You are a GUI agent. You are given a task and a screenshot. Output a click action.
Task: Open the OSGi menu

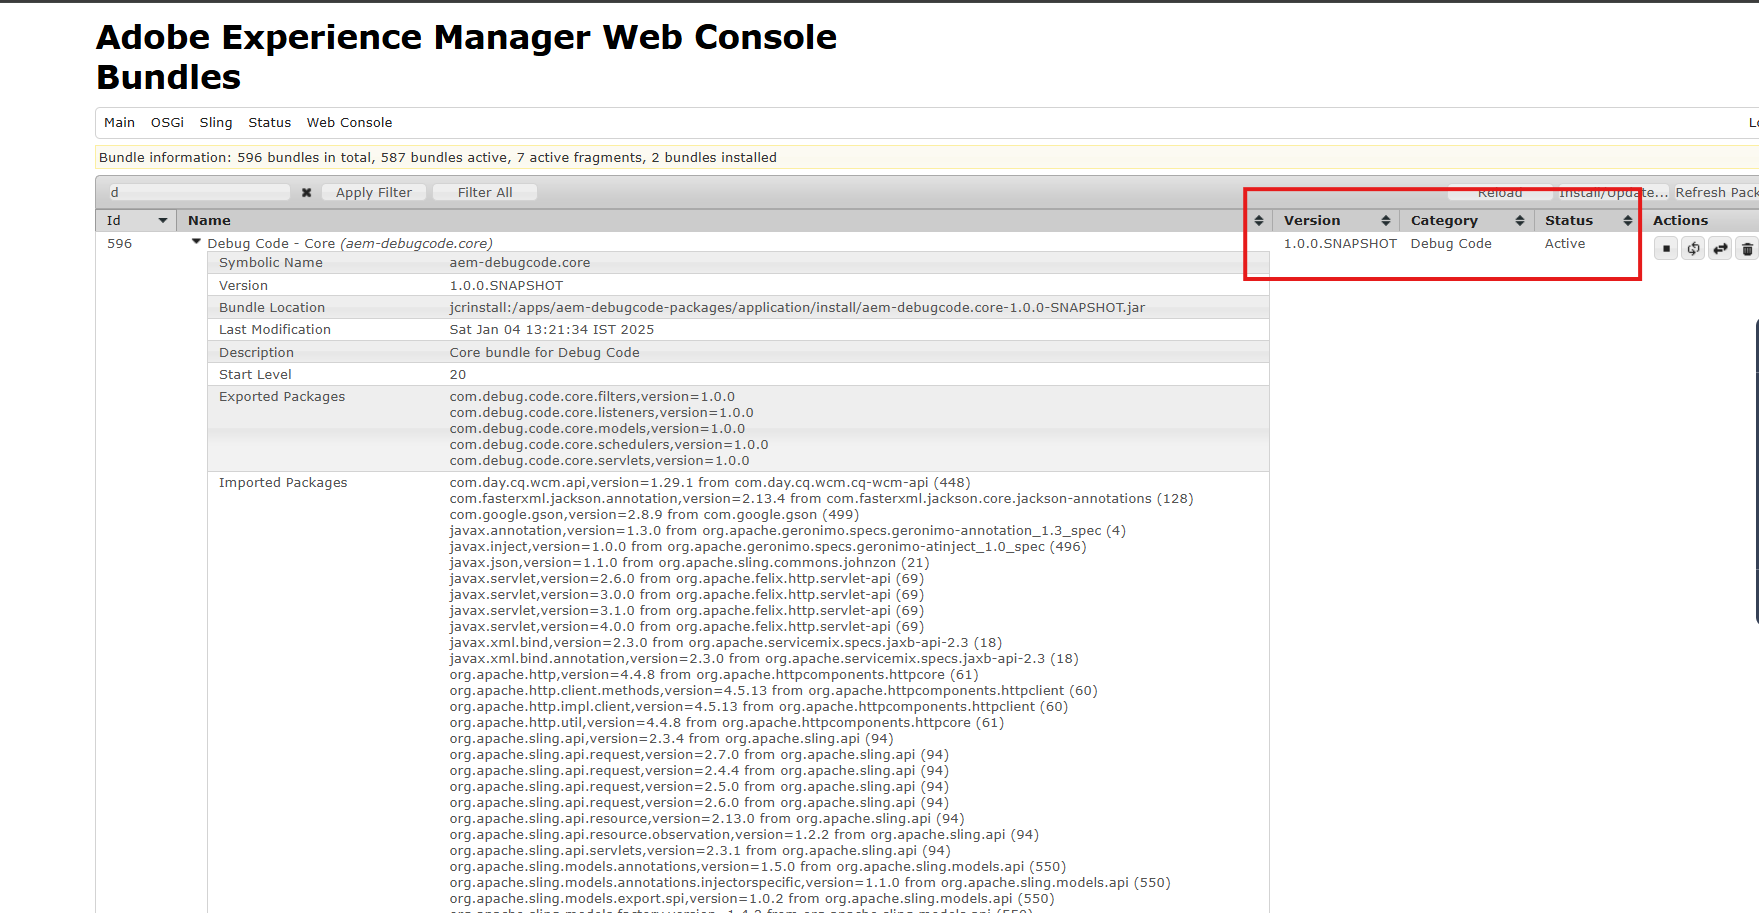pos(167,123)
